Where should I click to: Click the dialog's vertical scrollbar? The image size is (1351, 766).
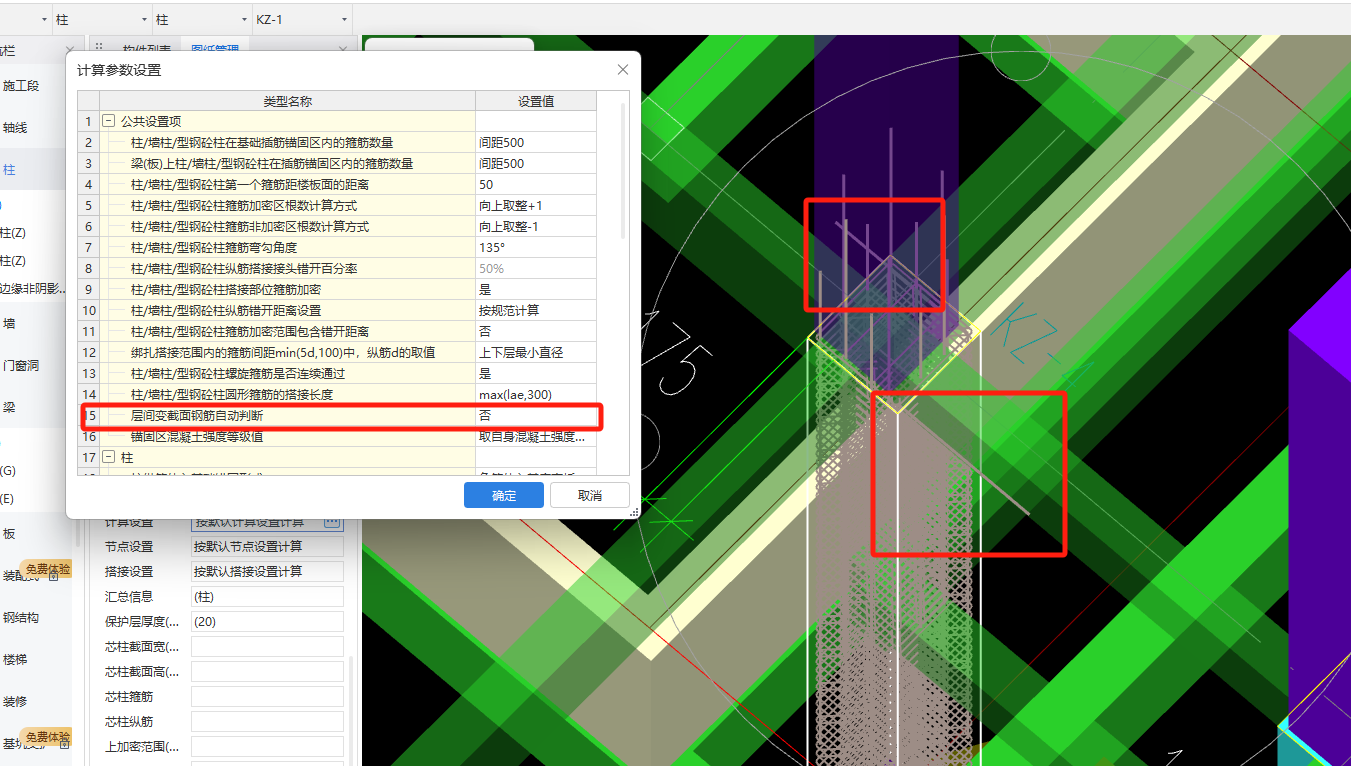coord(624,170)
